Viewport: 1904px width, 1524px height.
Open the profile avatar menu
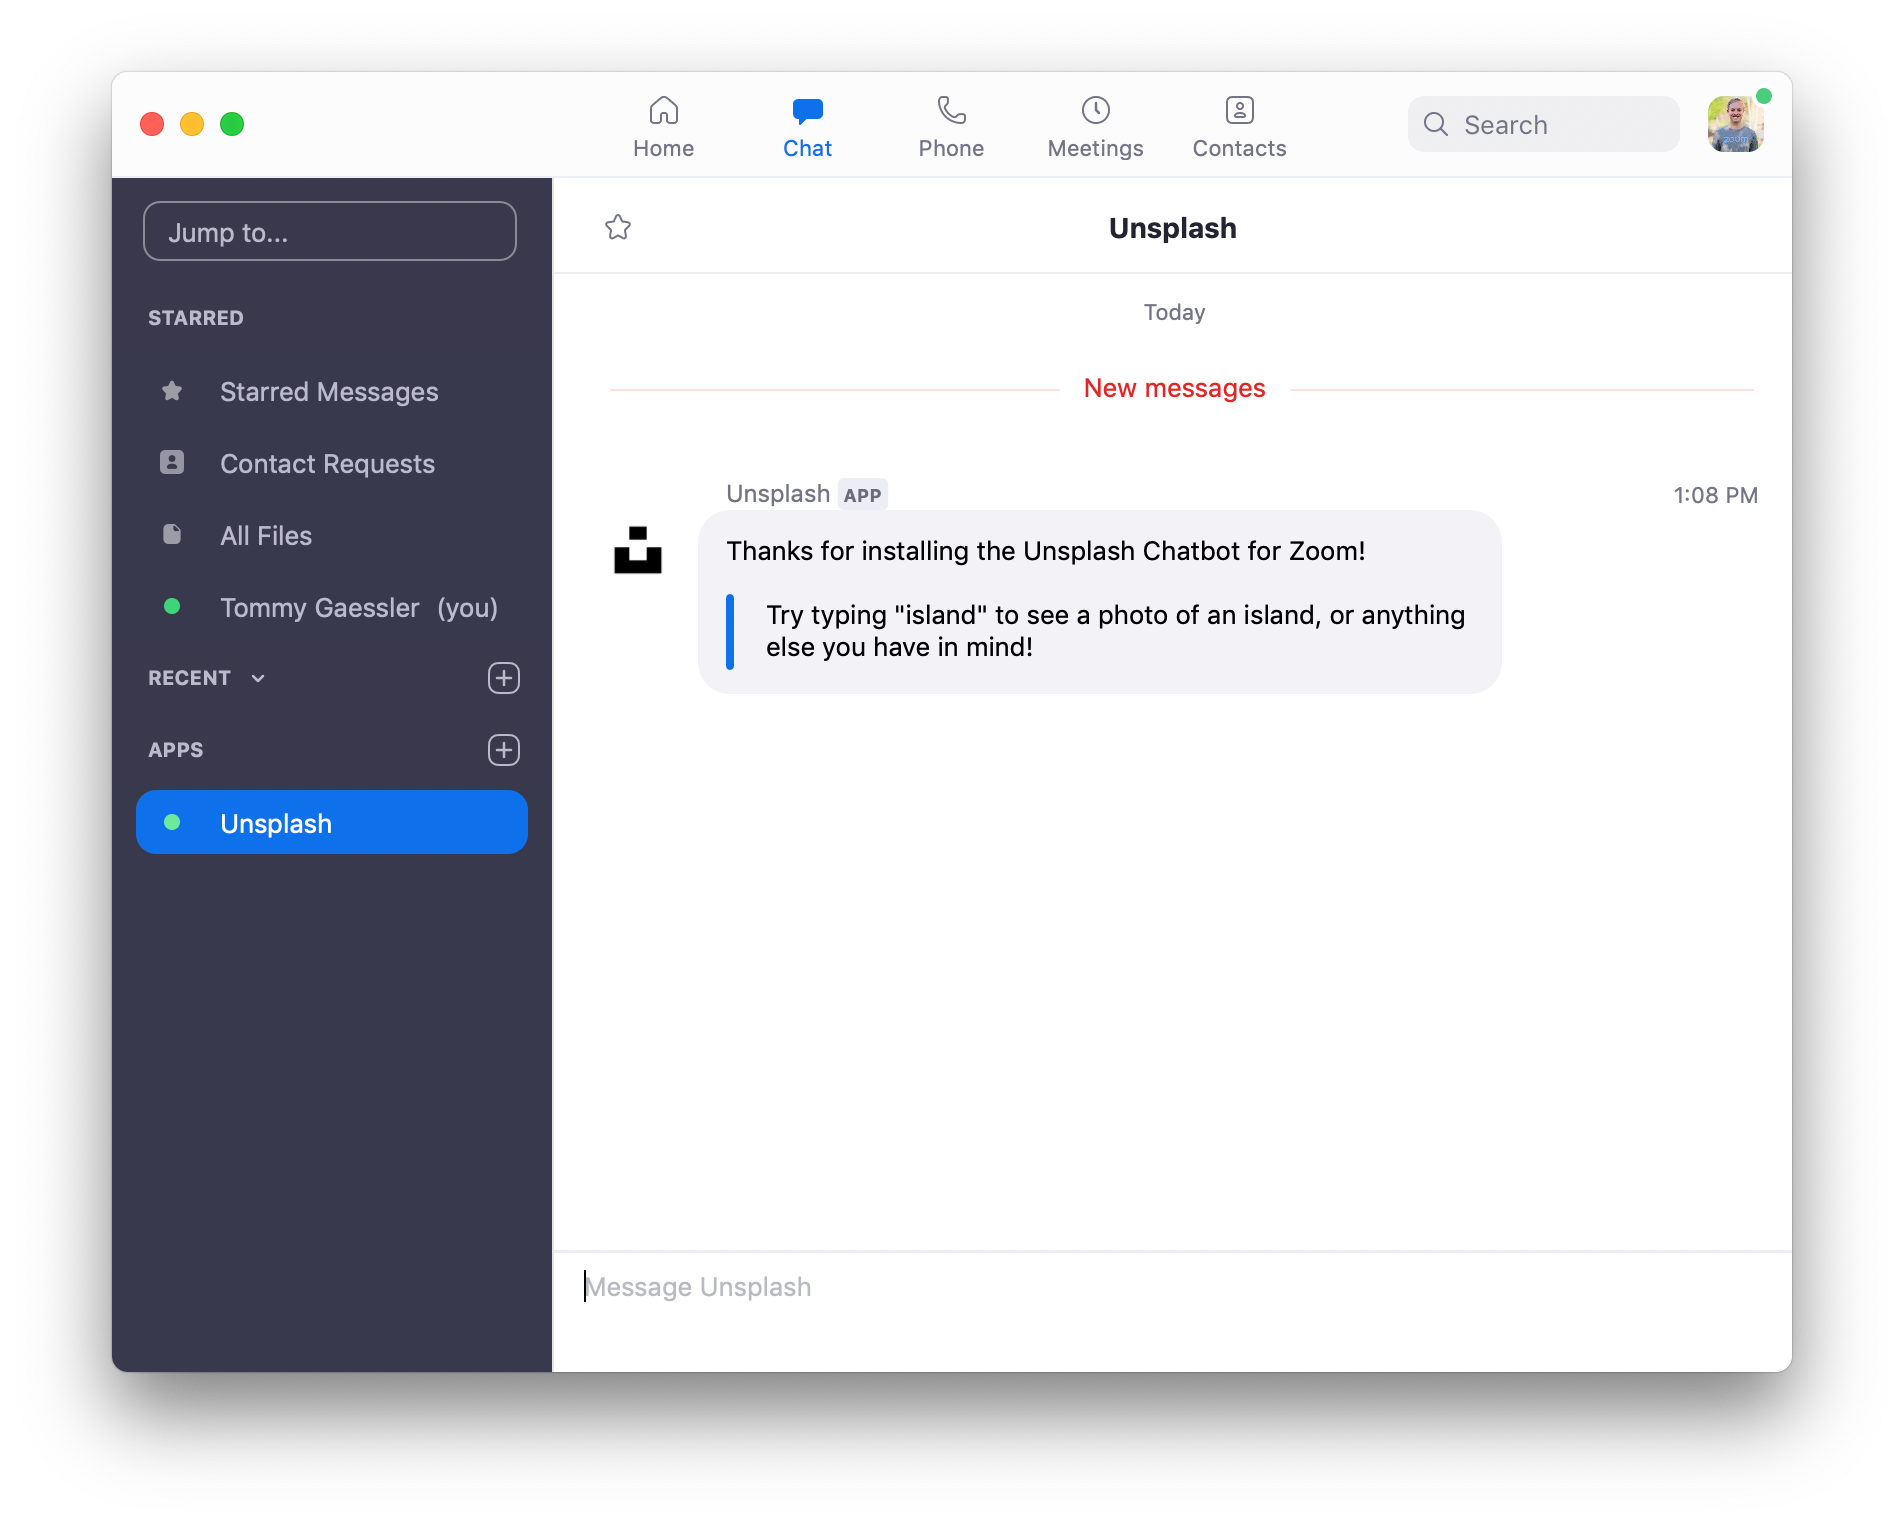pyautogui.click(x=1735, y=124)
